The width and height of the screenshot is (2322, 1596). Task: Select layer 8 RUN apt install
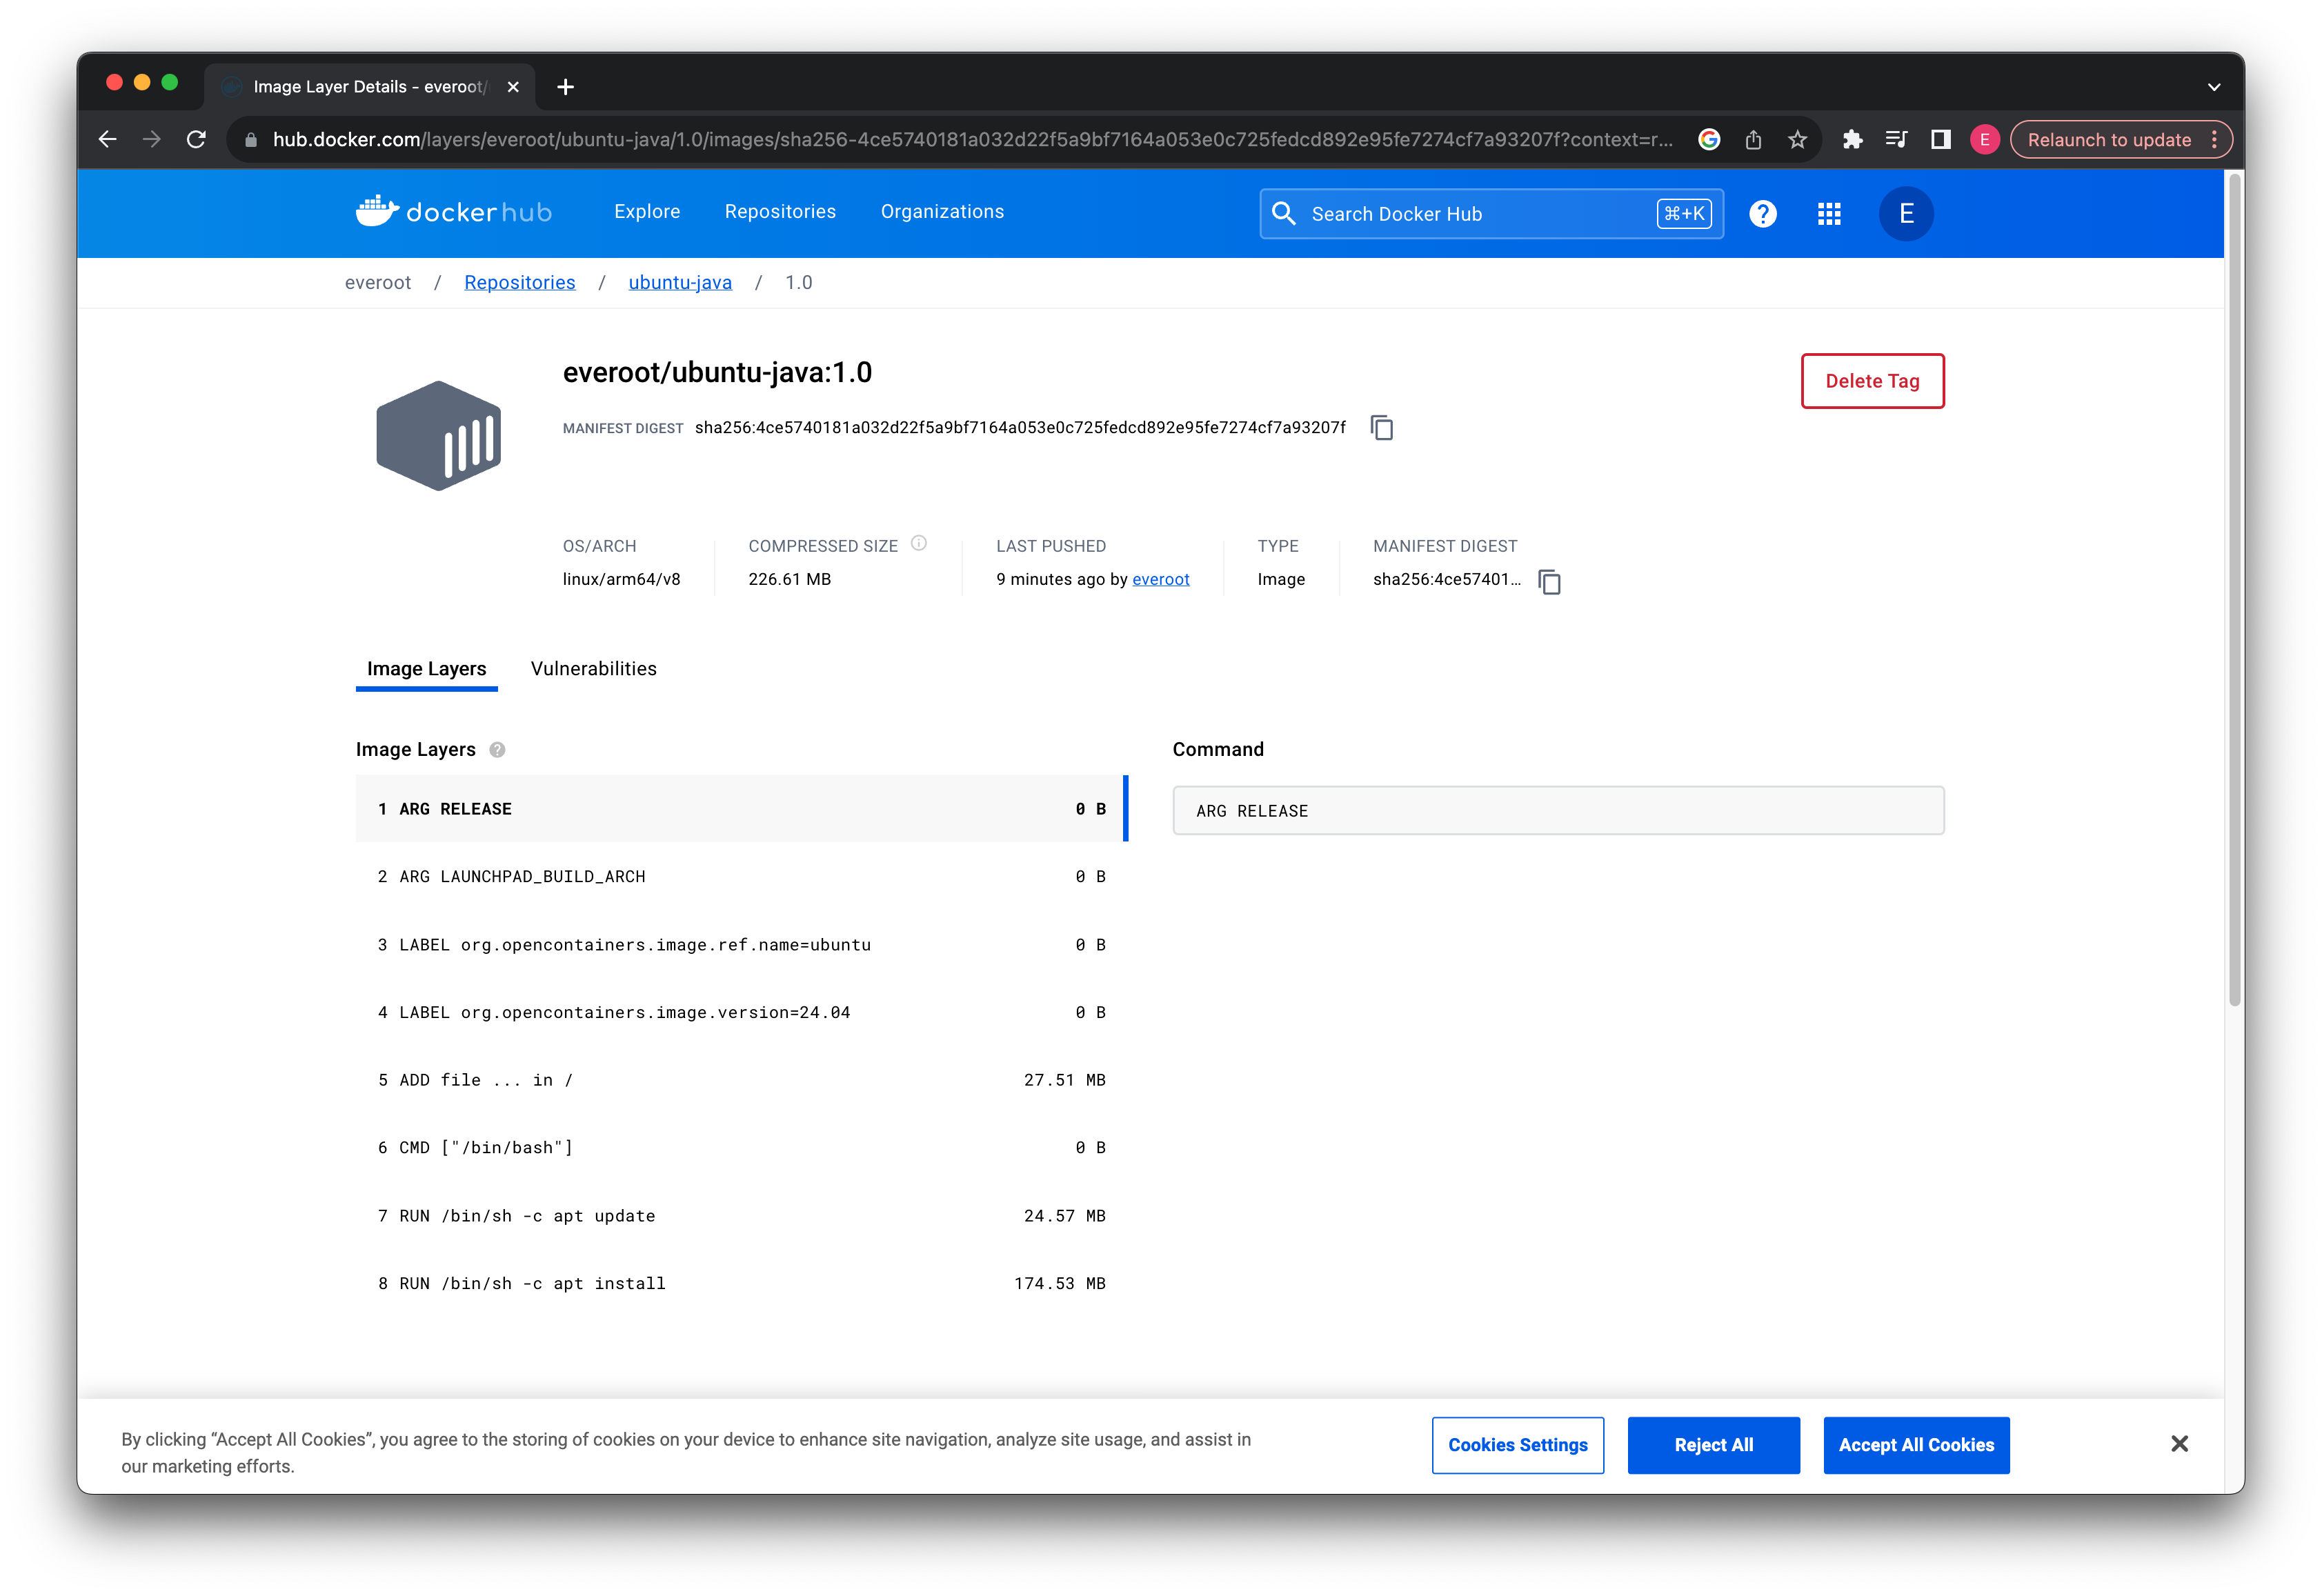tap(742, 1284)
